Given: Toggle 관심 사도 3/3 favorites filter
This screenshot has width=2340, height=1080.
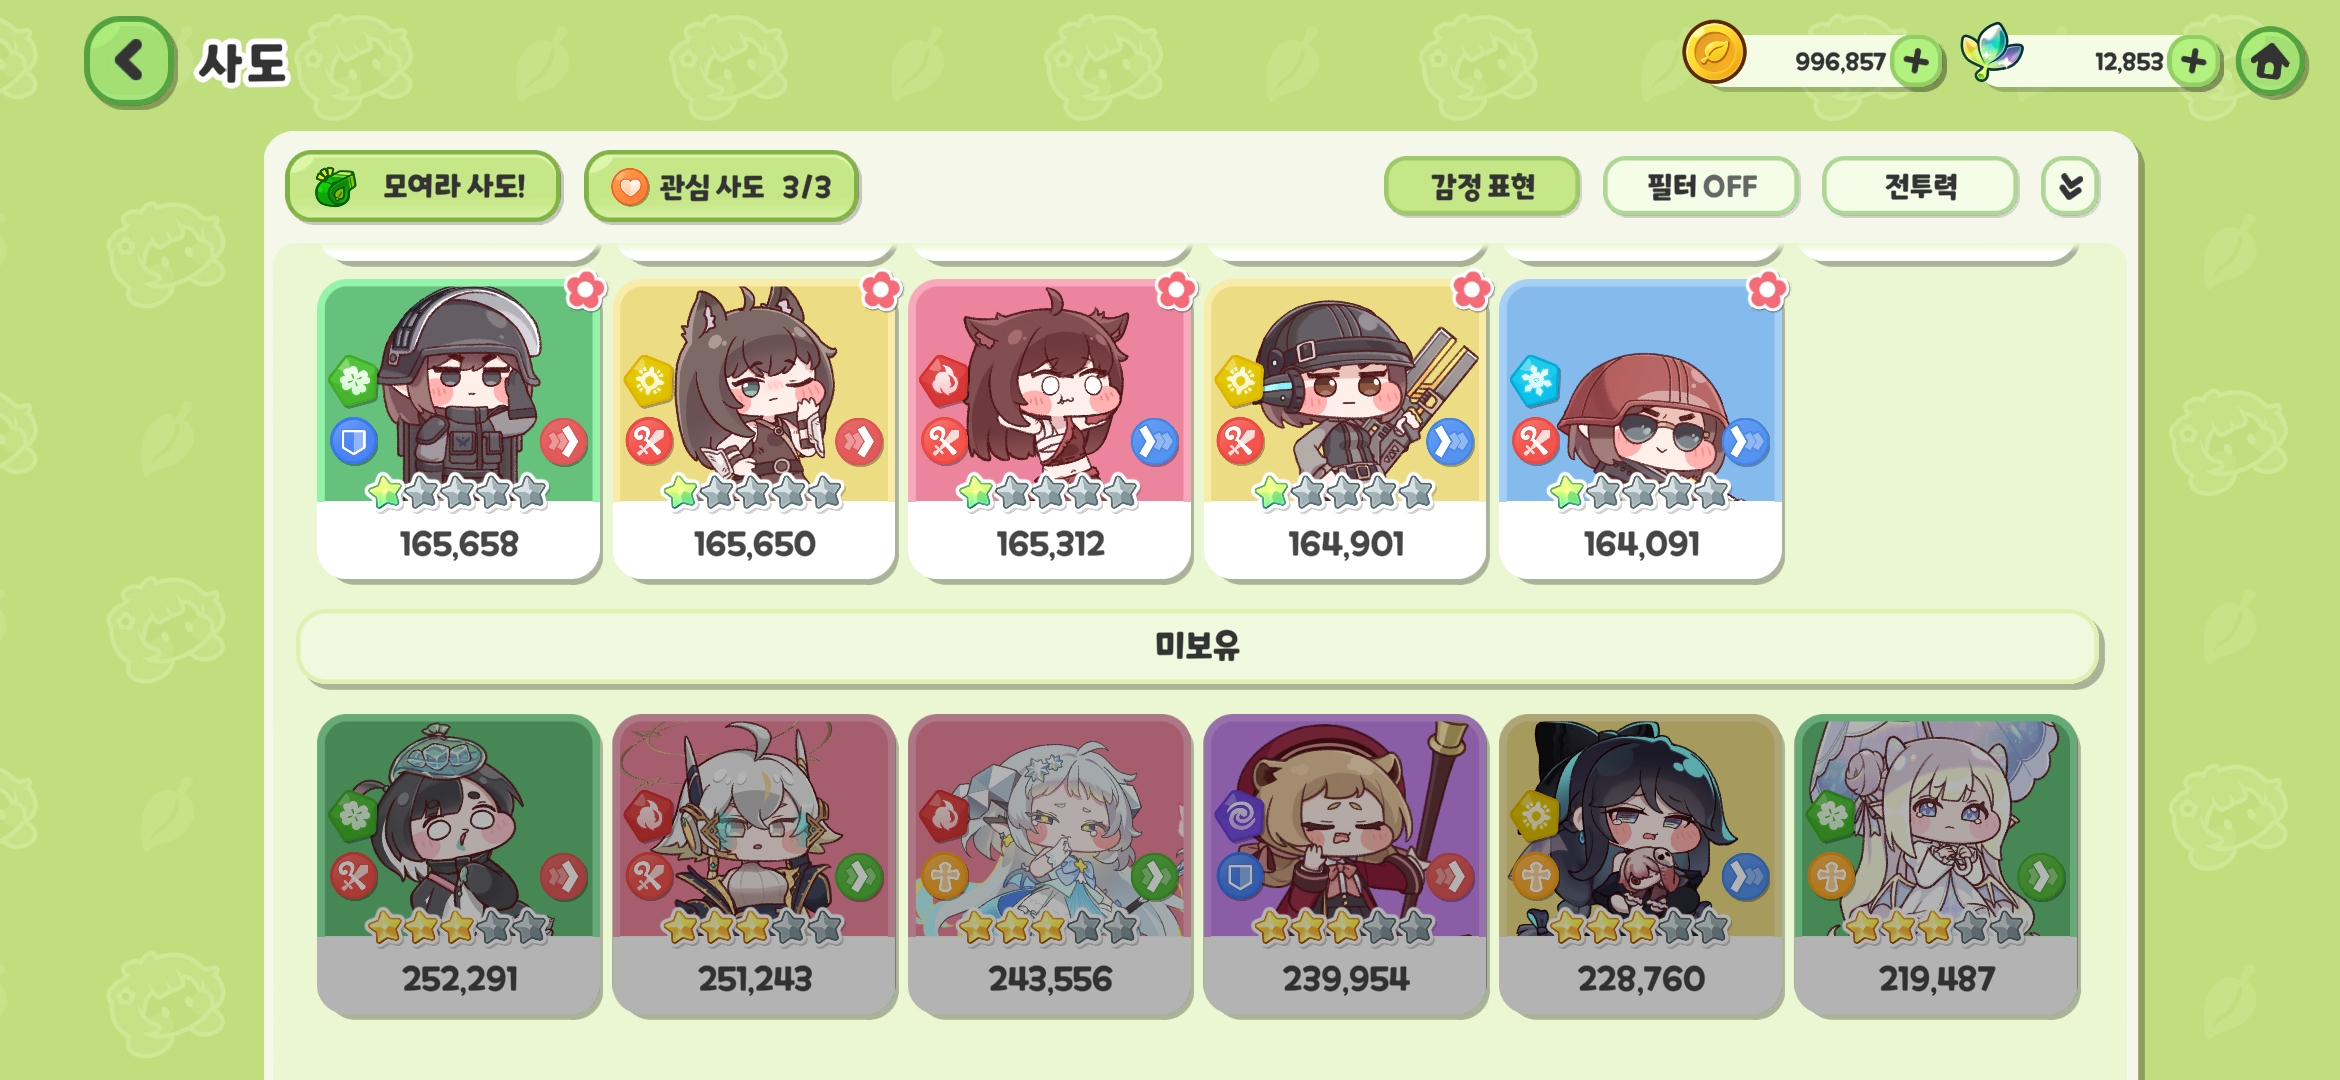Looking at the screenshot, I should [721, 187].
